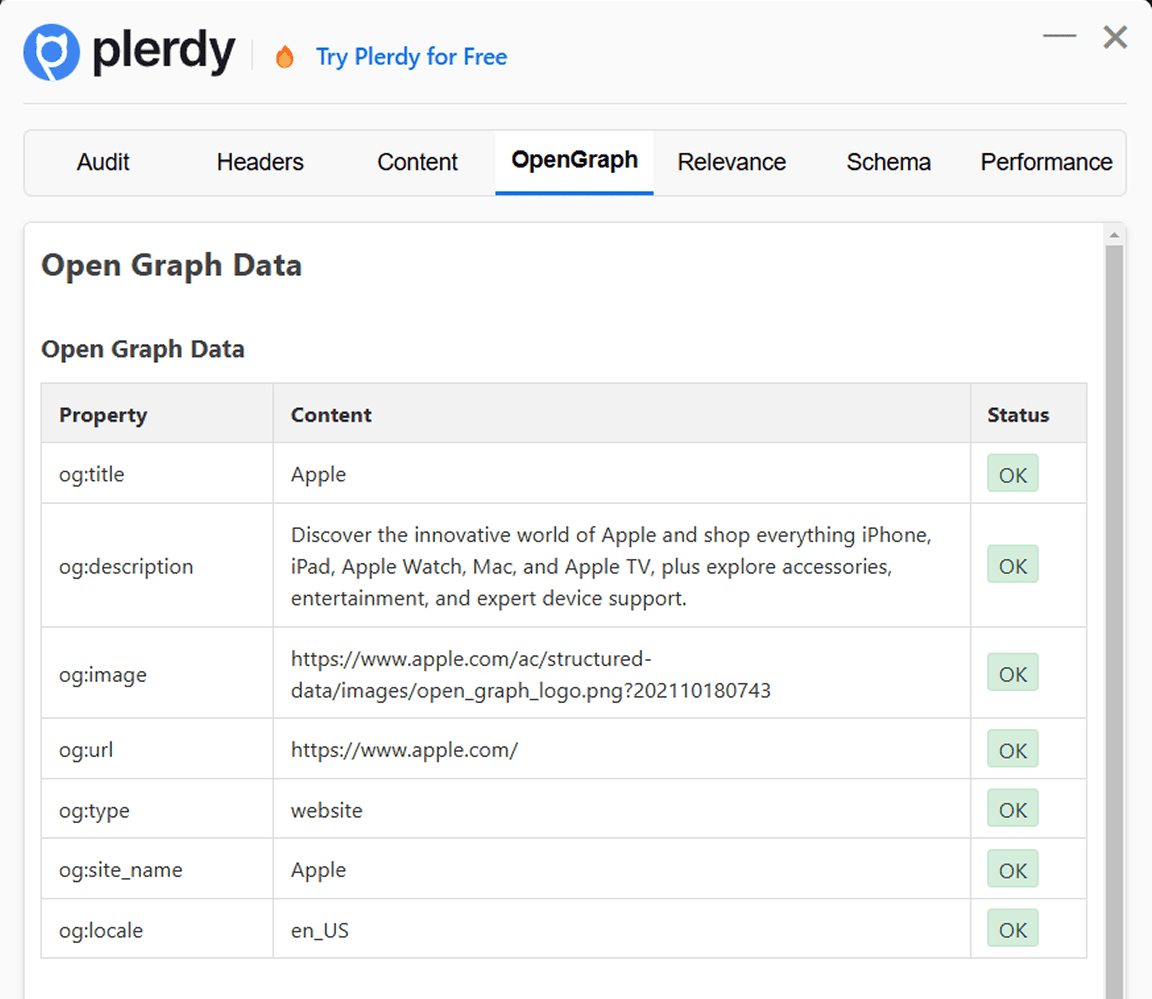Click the OK status badge for og:url
The height and width of the screenshot is (999, 1152).
tap(1012, 749)
